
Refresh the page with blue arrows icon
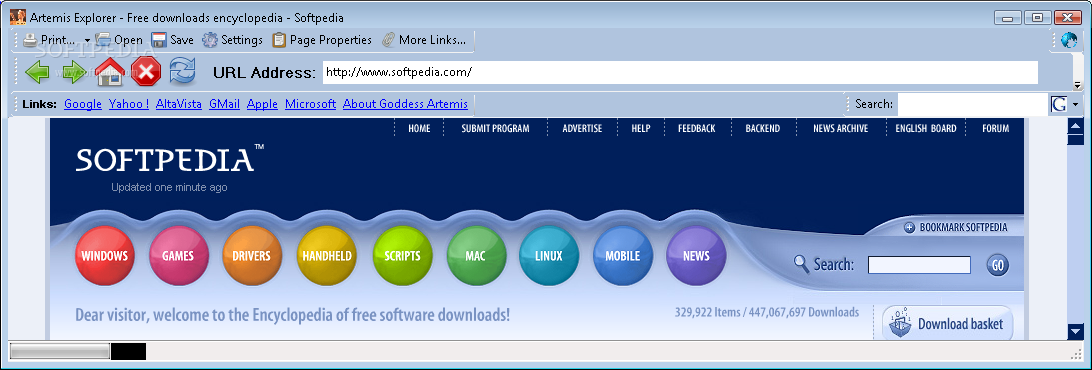point(183,72)
